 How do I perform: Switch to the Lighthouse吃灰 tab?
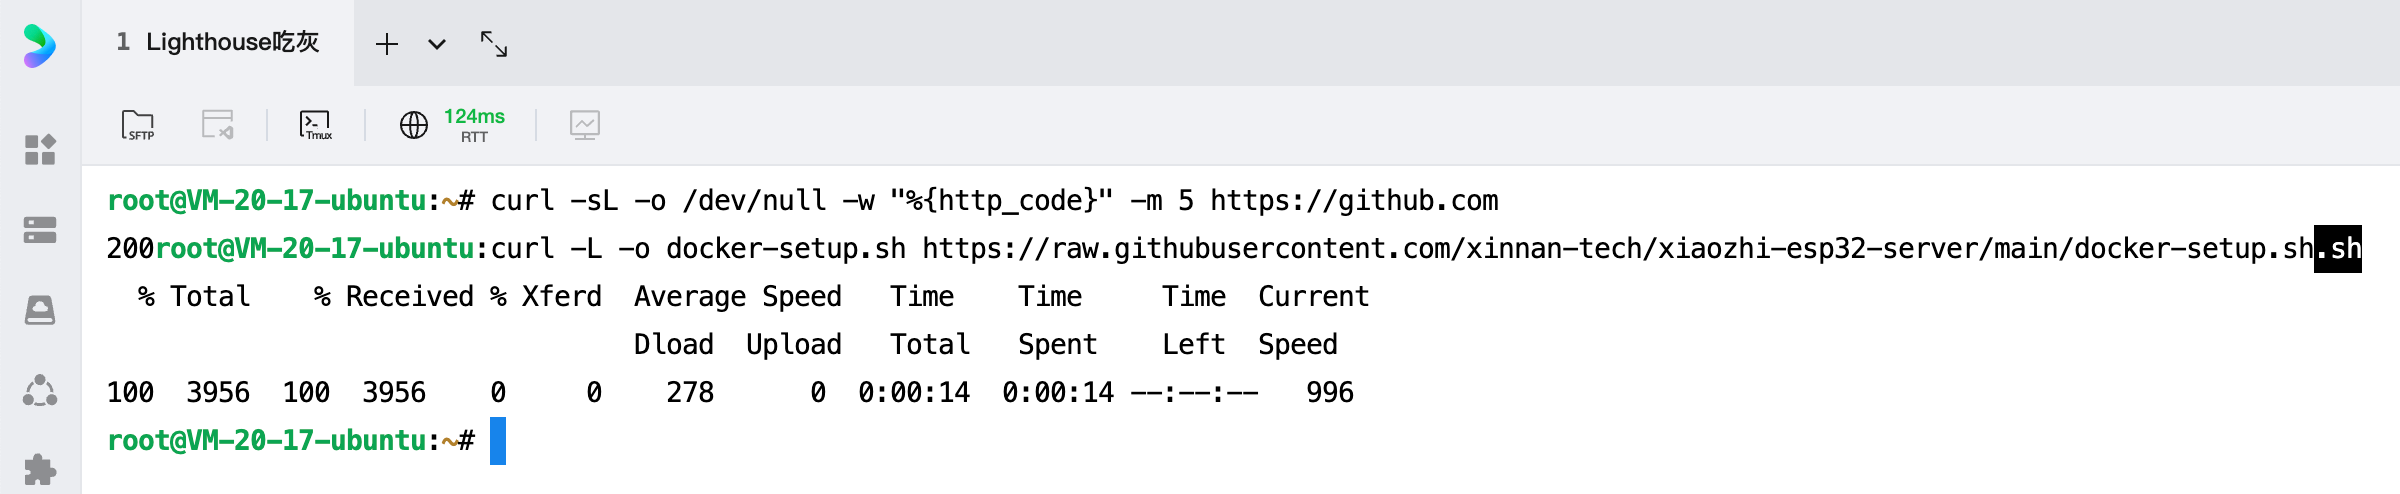(218, 42)
